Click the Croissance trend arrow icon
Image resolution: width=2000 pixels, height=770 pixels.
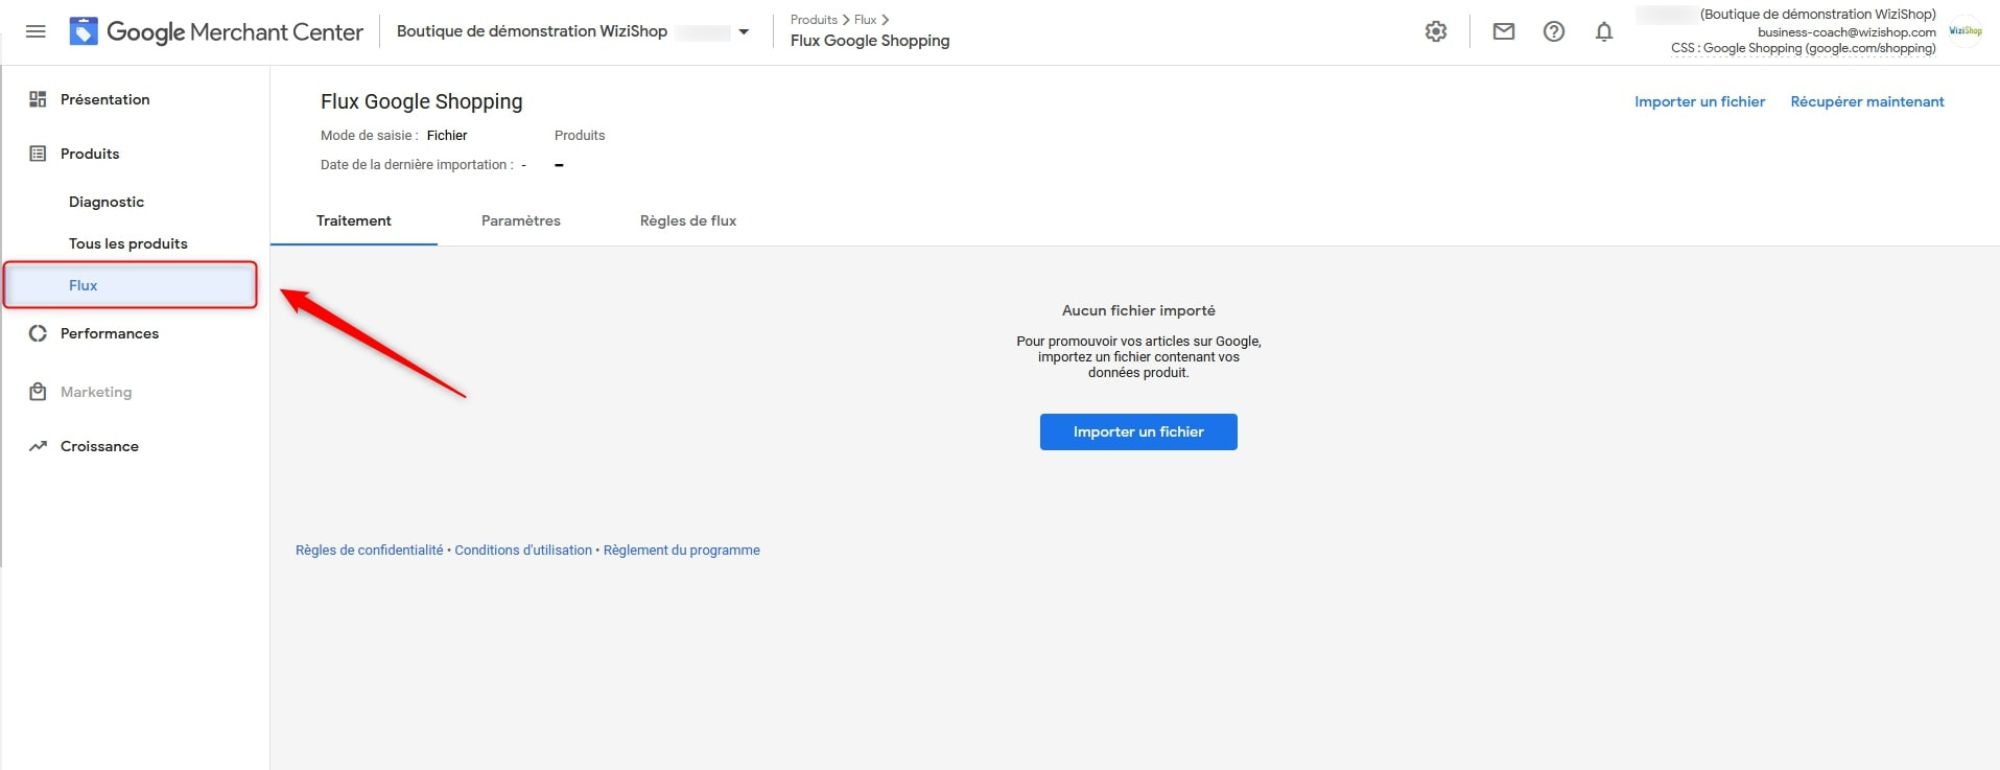[38, 446]
